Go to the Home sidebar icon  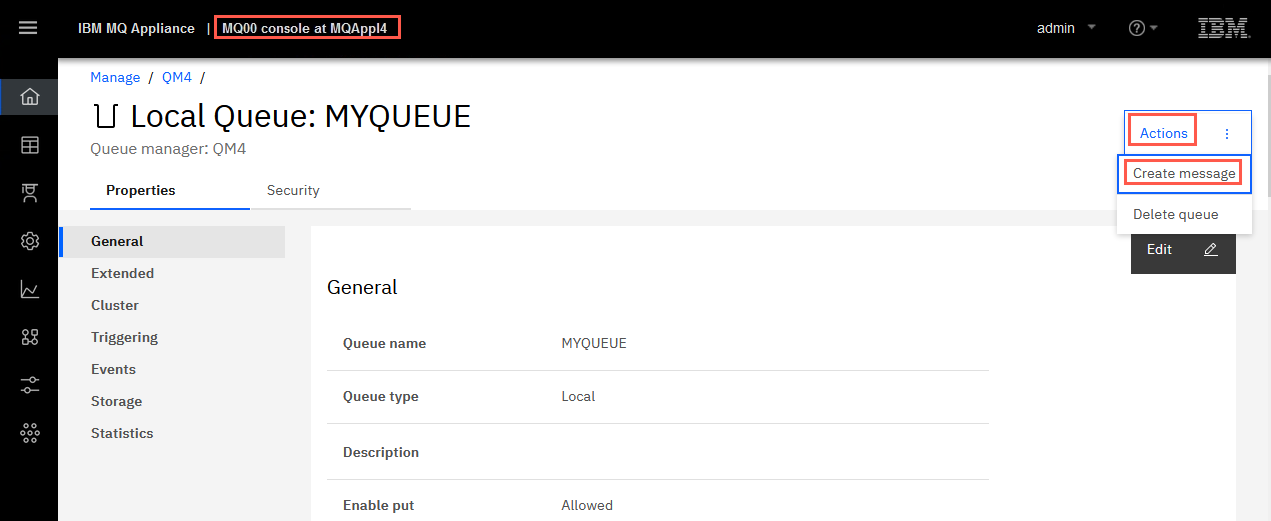click(29, 97)
